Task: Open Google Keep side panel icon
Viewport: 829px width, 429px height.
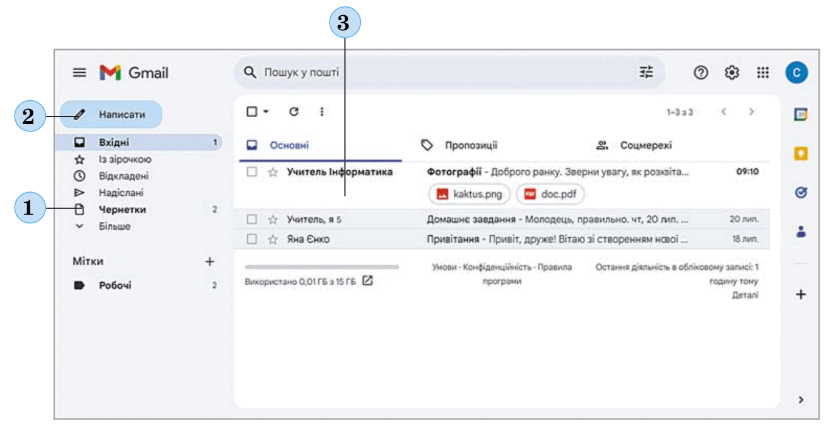Action: [x=801, y=153]
